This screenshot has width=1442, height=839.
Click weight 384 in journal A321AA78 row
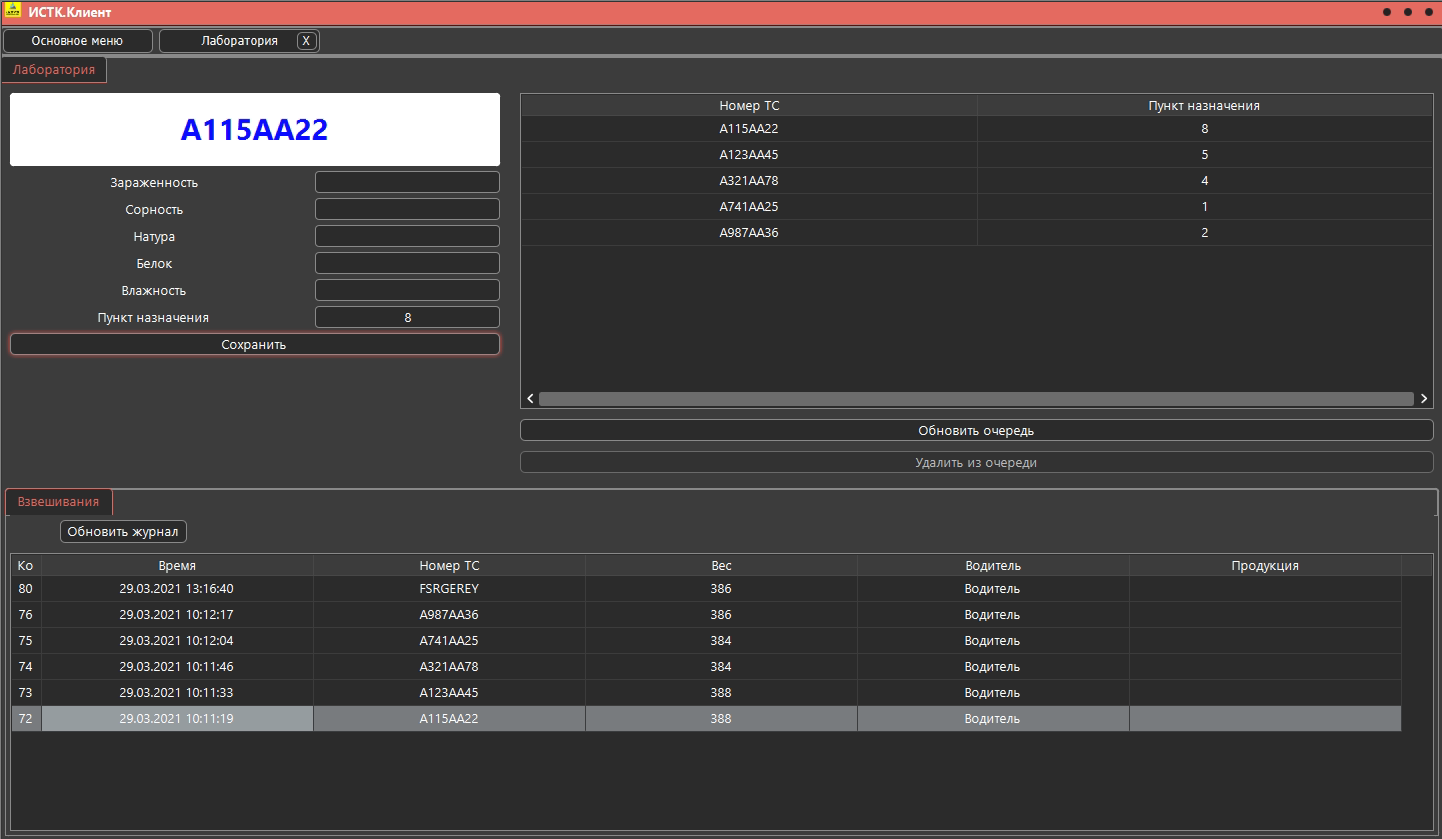click(721, 667)
